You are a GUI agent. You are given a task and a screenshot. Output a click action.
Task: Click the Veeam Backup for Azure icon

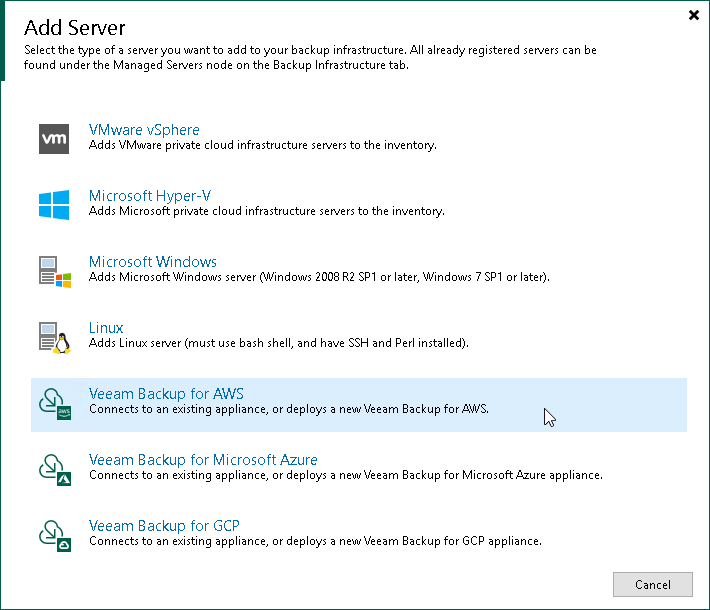coord(54,469)
